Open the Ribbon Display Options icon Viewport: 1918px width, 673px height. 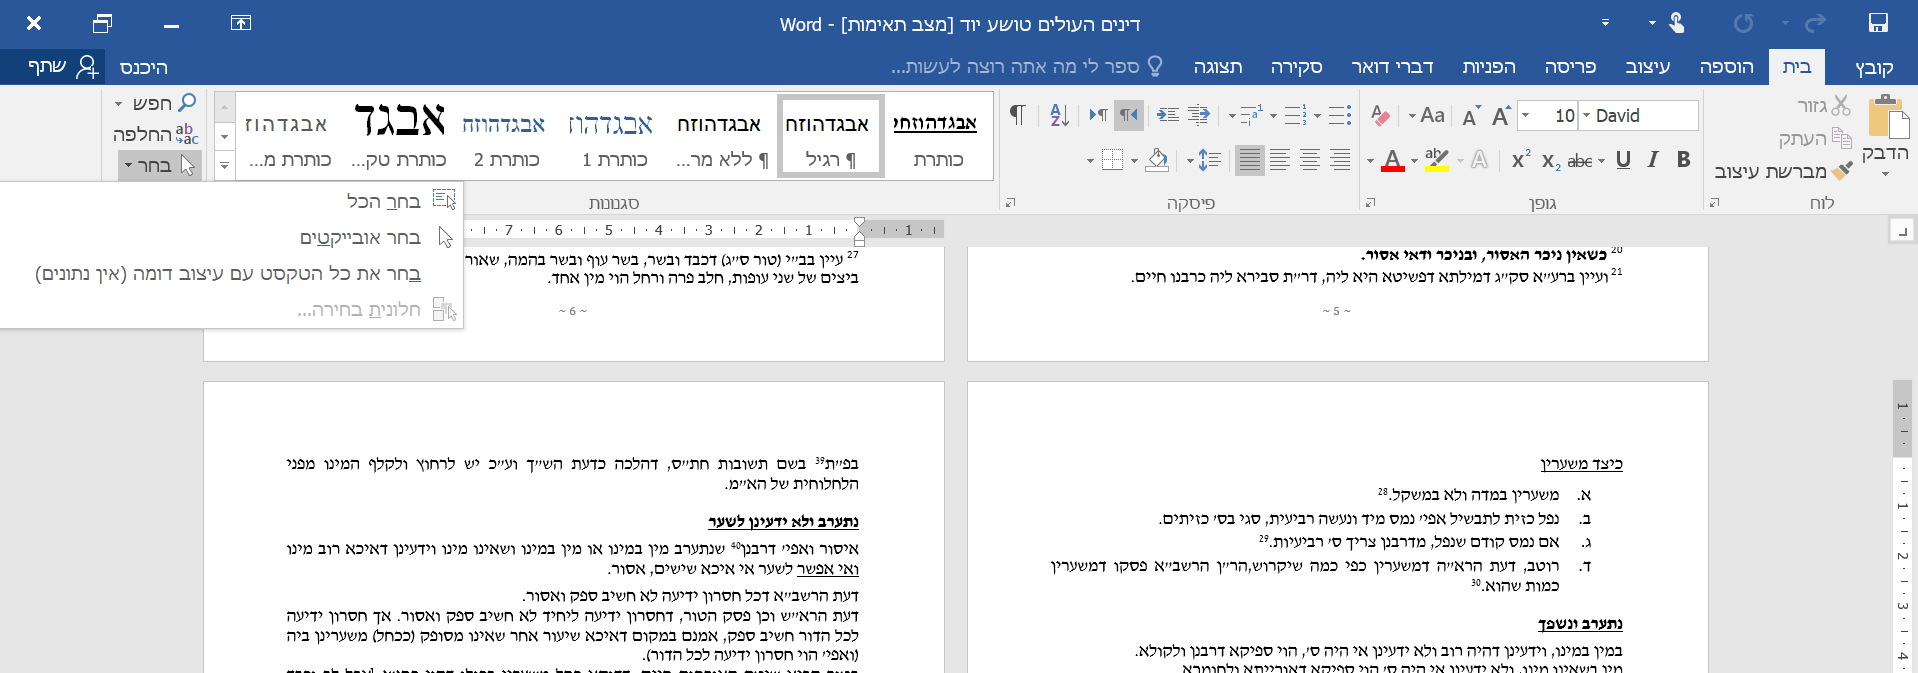(x=241, y=23)
